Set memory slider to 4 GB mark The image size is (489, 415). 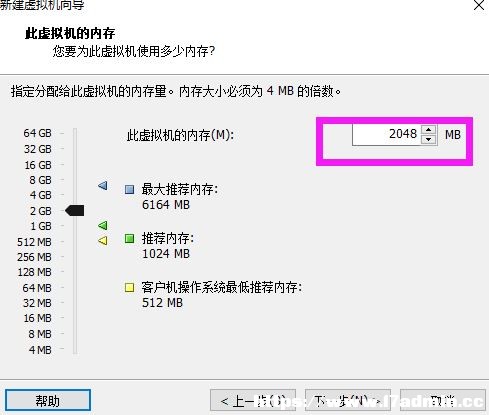coord(75,195)
